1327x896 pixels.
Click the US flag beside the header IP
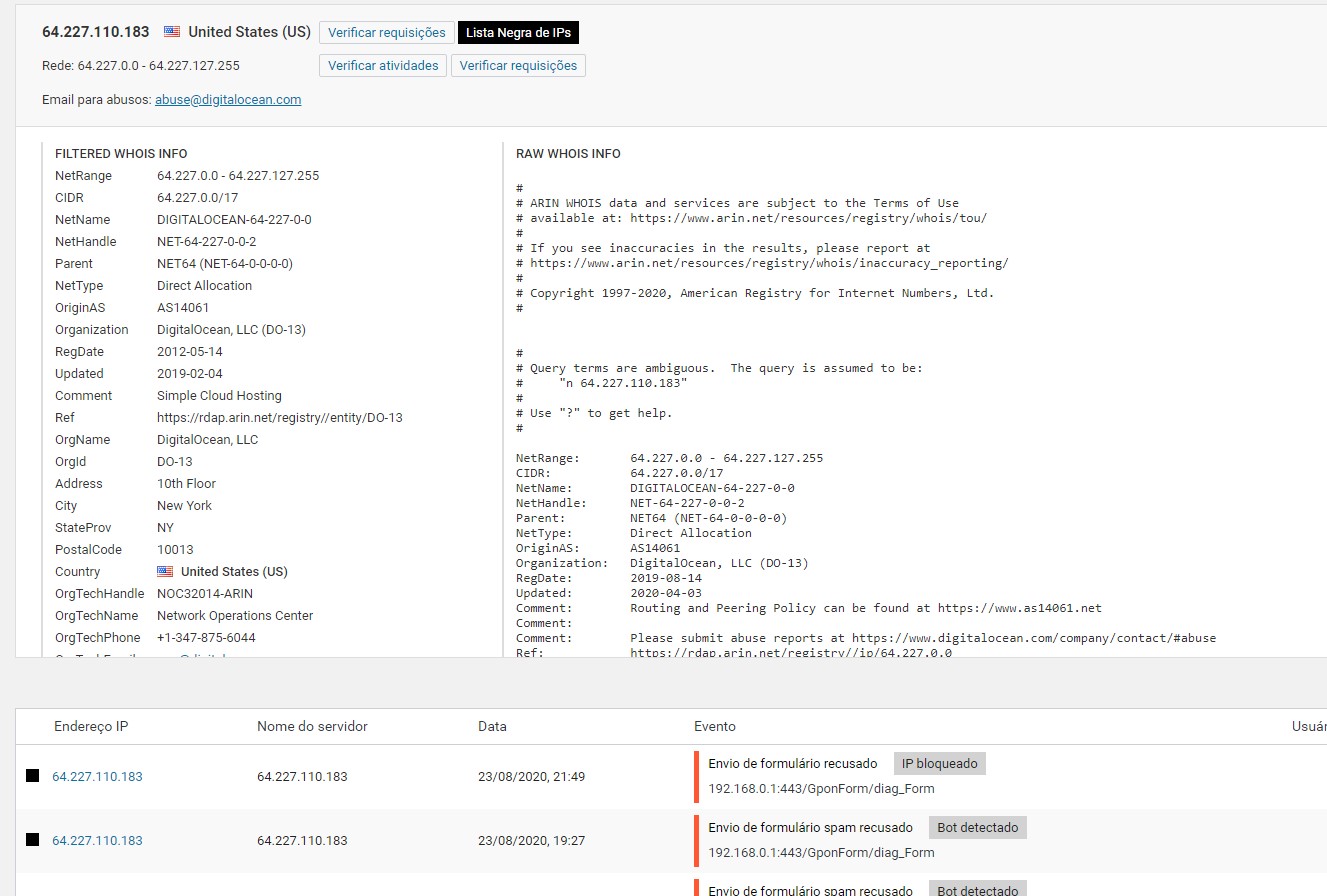172,32
